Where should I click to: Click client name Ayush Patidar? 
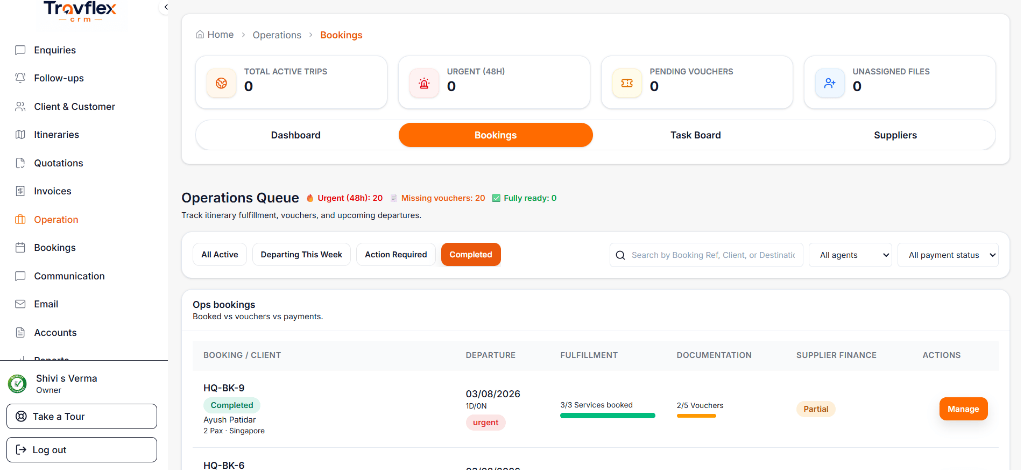tap(230, 420)
